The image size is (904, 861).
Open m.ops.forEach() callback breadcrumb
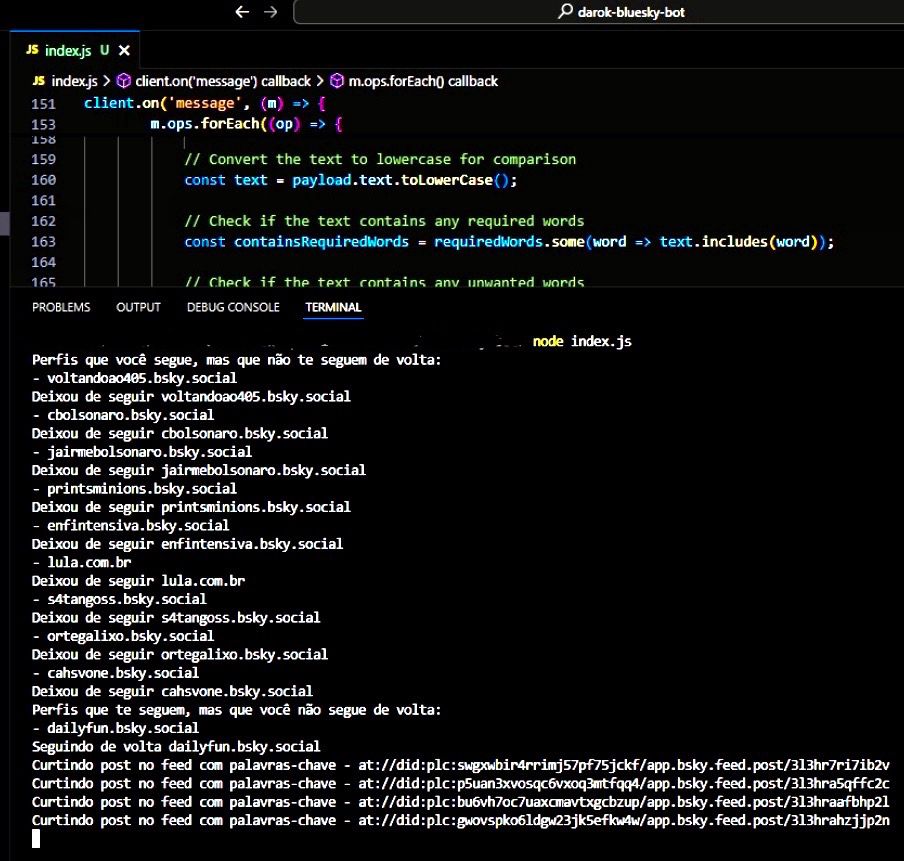click(423, 81)
